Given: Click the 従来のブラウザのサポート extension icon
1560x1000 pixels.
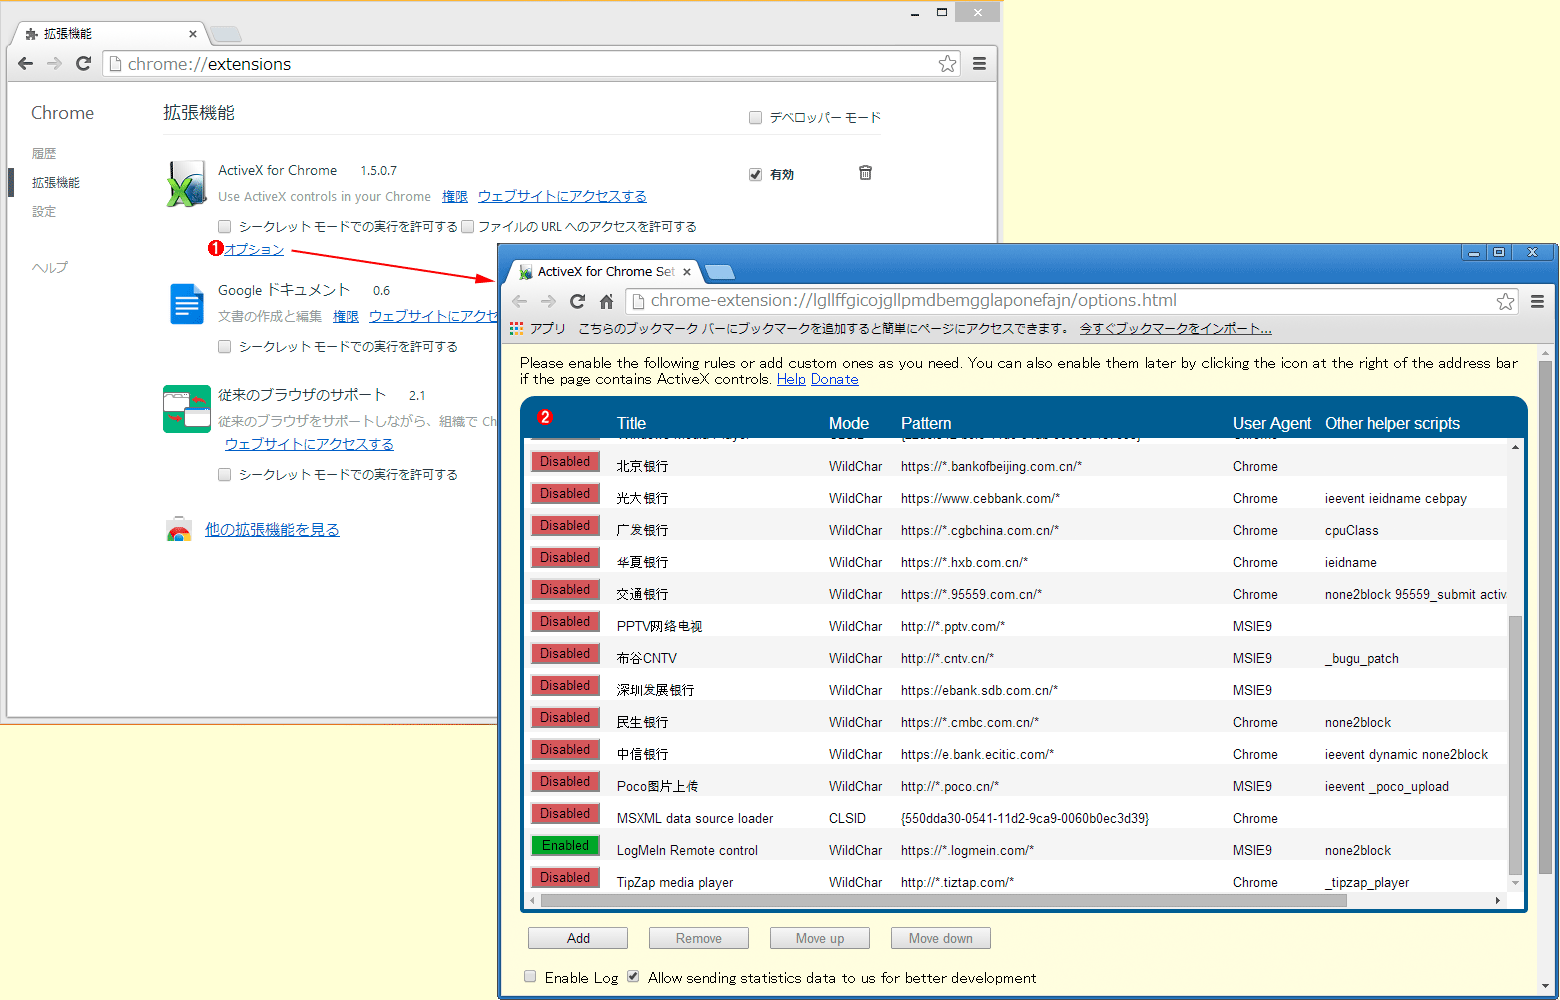Looking at the screenshot, I should click(186, 409).
